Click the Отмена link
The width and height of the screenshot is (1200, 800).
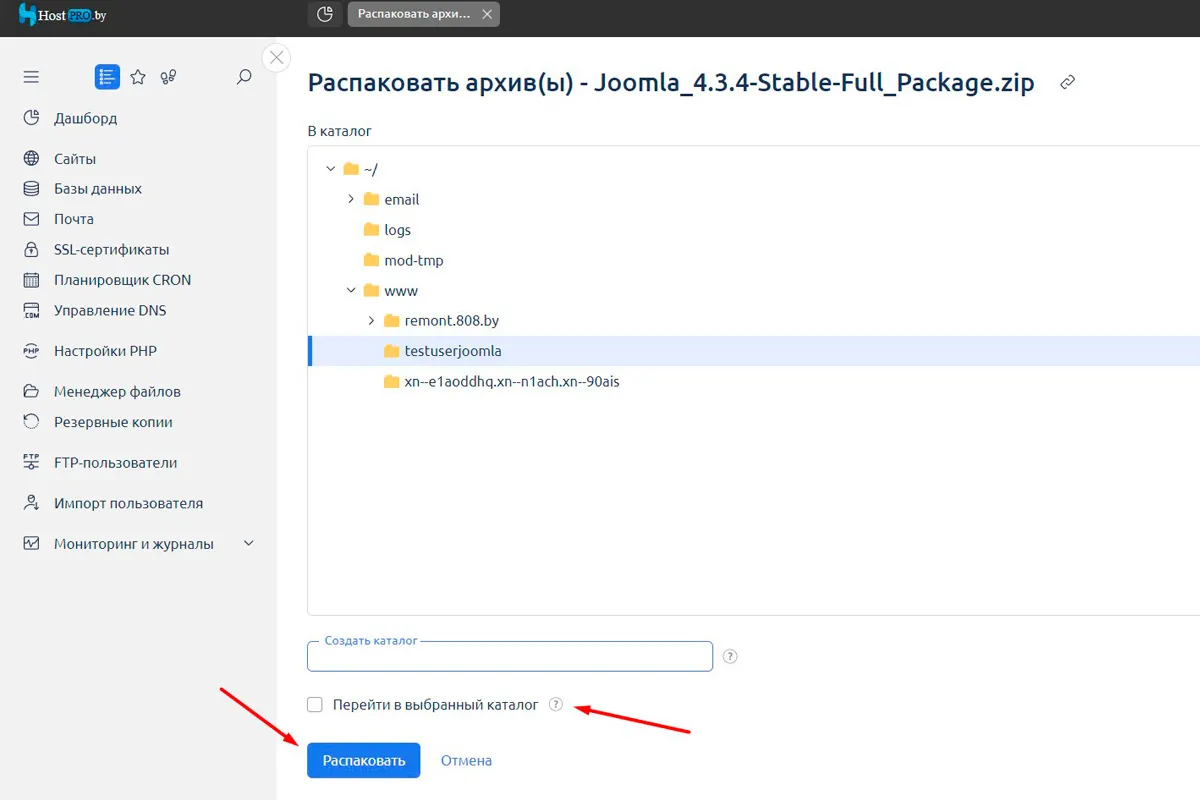[x=466, y=761]
